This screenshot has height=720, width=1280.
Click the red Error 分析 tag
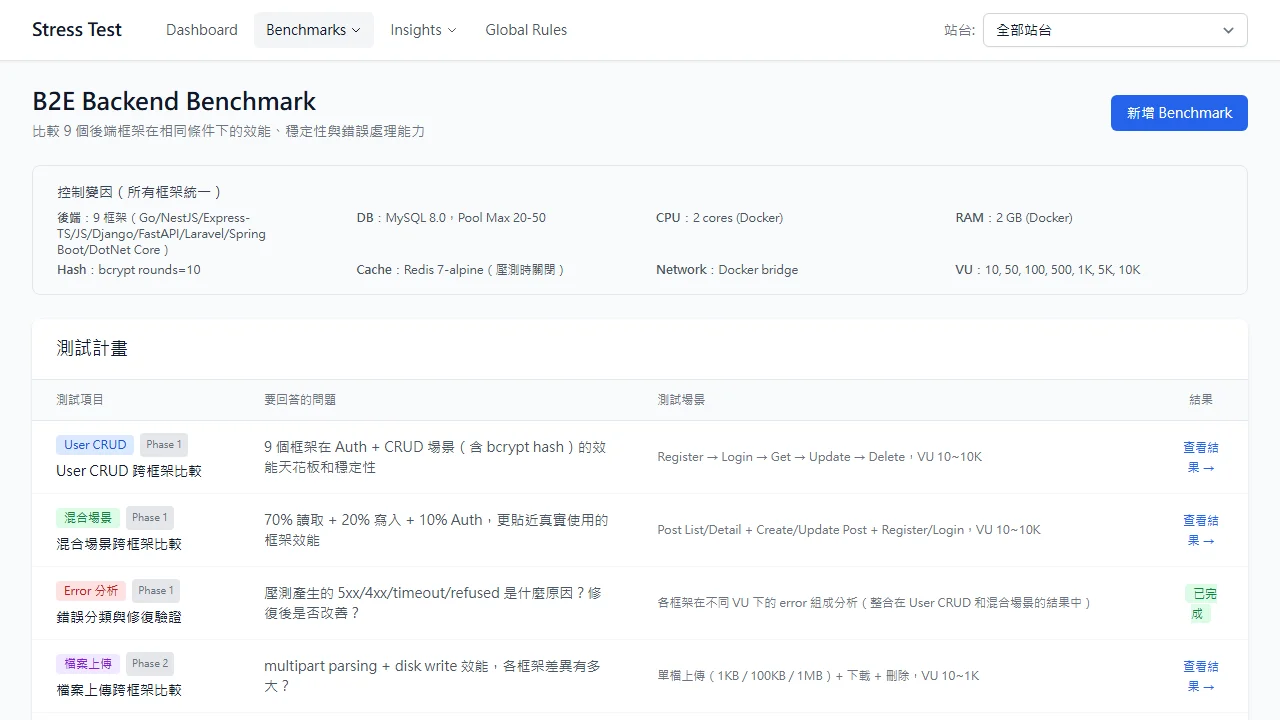pyautogui.click(x=91, y=591)
